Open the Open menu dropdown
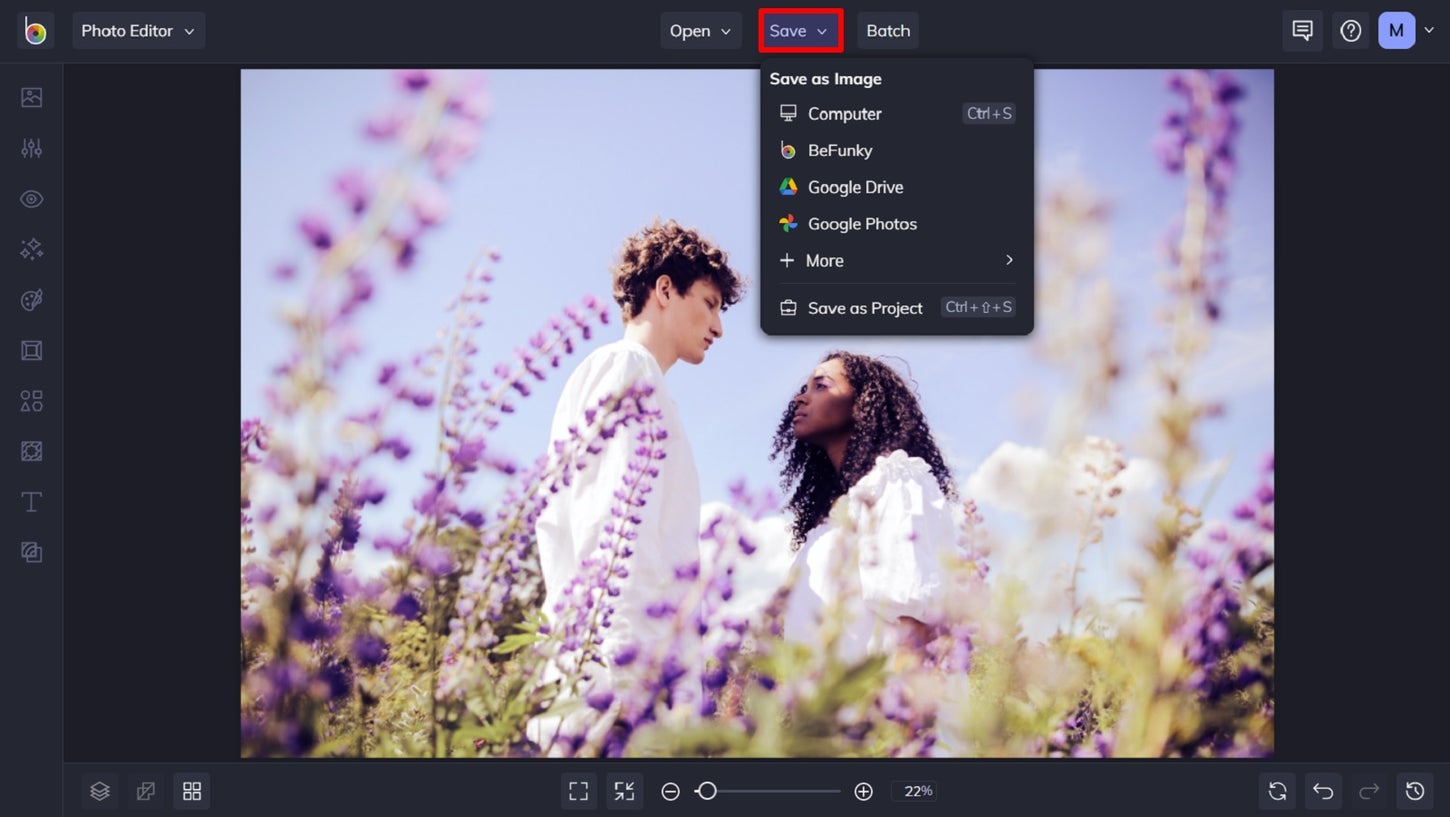 pyautogui.click(x=701, y=30)
